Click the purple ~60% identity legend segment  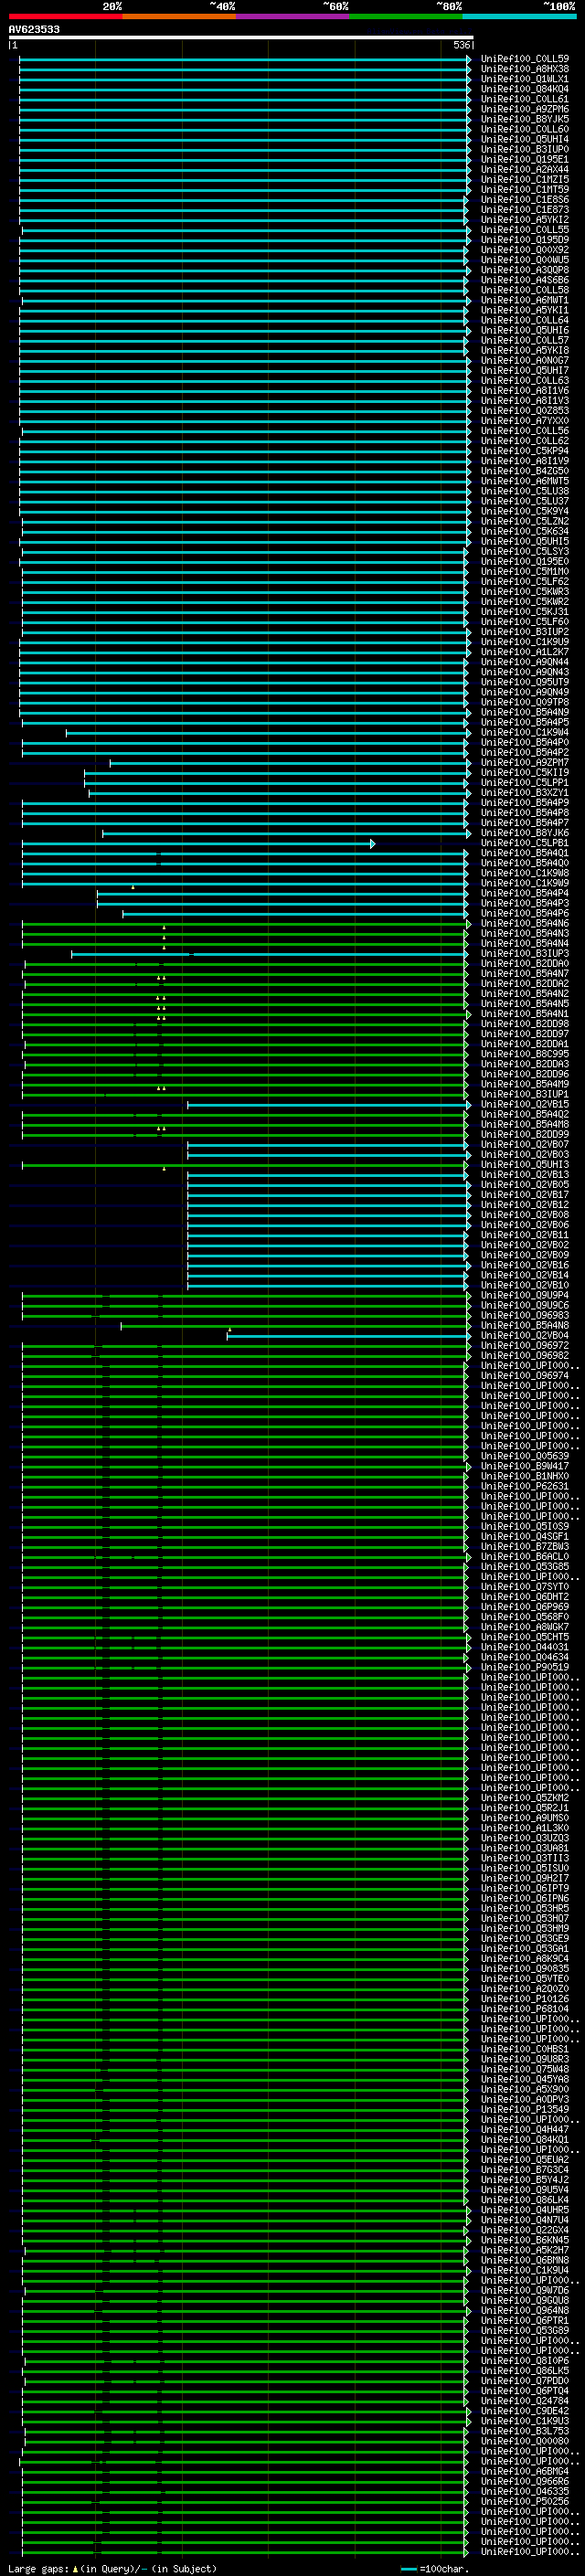pos(293,16)
